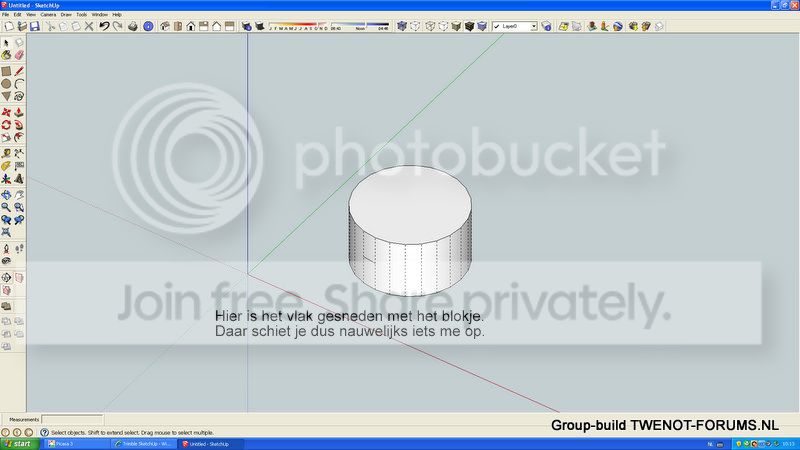This screenshot has height=450, width=800.
Task: Activate the Zoom Window tool
Action: pyautogui.click(x=19, y=207)
